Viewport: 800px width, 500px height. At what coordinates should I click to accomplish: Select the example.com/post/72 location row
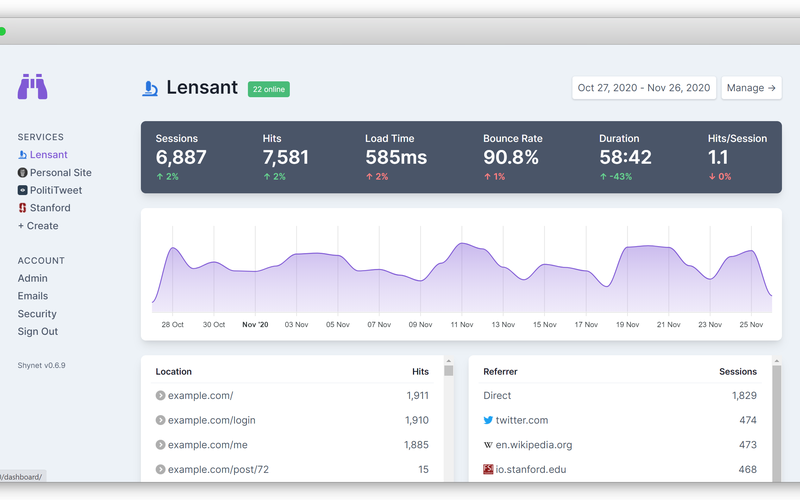click(292, 469)
